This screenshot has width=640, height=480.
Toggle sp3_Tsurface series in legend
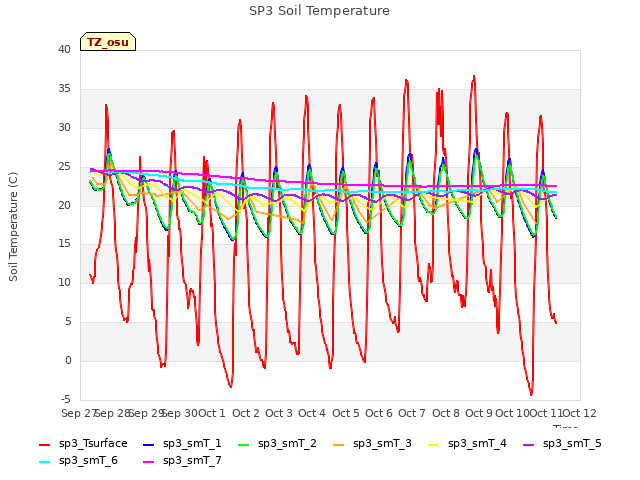click(83, 443)
